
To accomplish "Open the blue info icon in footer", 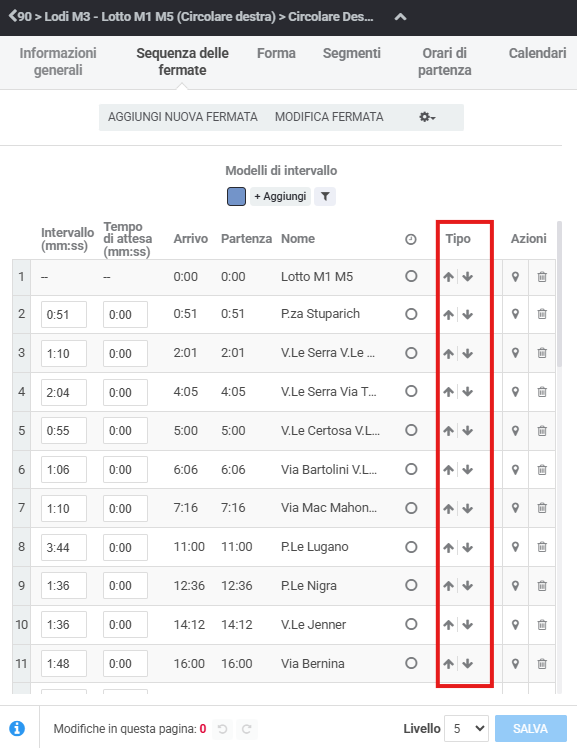I will (17, 728).
